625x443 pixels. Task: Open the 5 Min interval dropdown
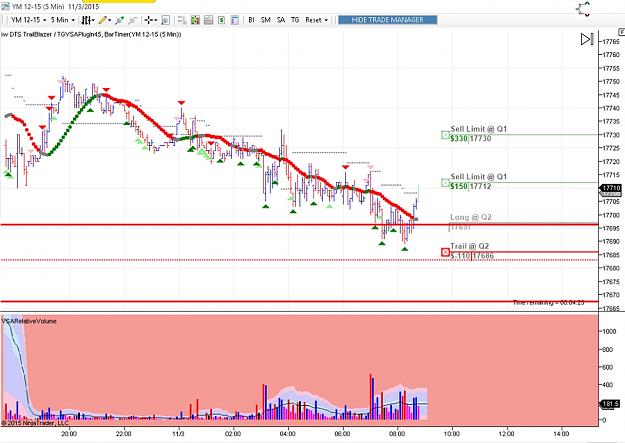(x=63, y=20)
